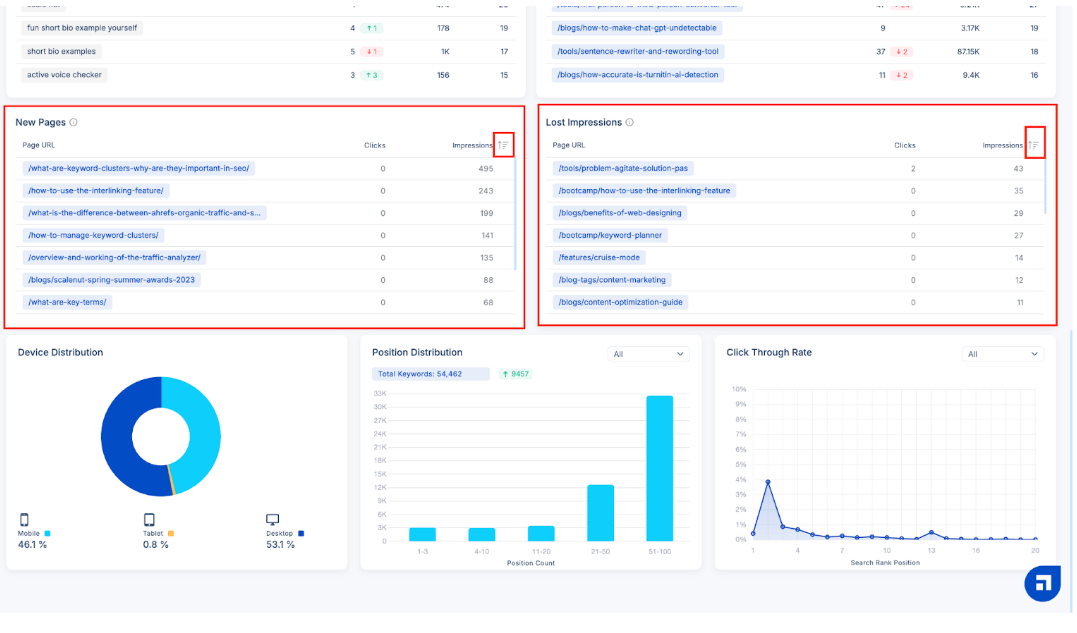
Task: Click the Tablet device icon
Action: click(x=149, y=520)
